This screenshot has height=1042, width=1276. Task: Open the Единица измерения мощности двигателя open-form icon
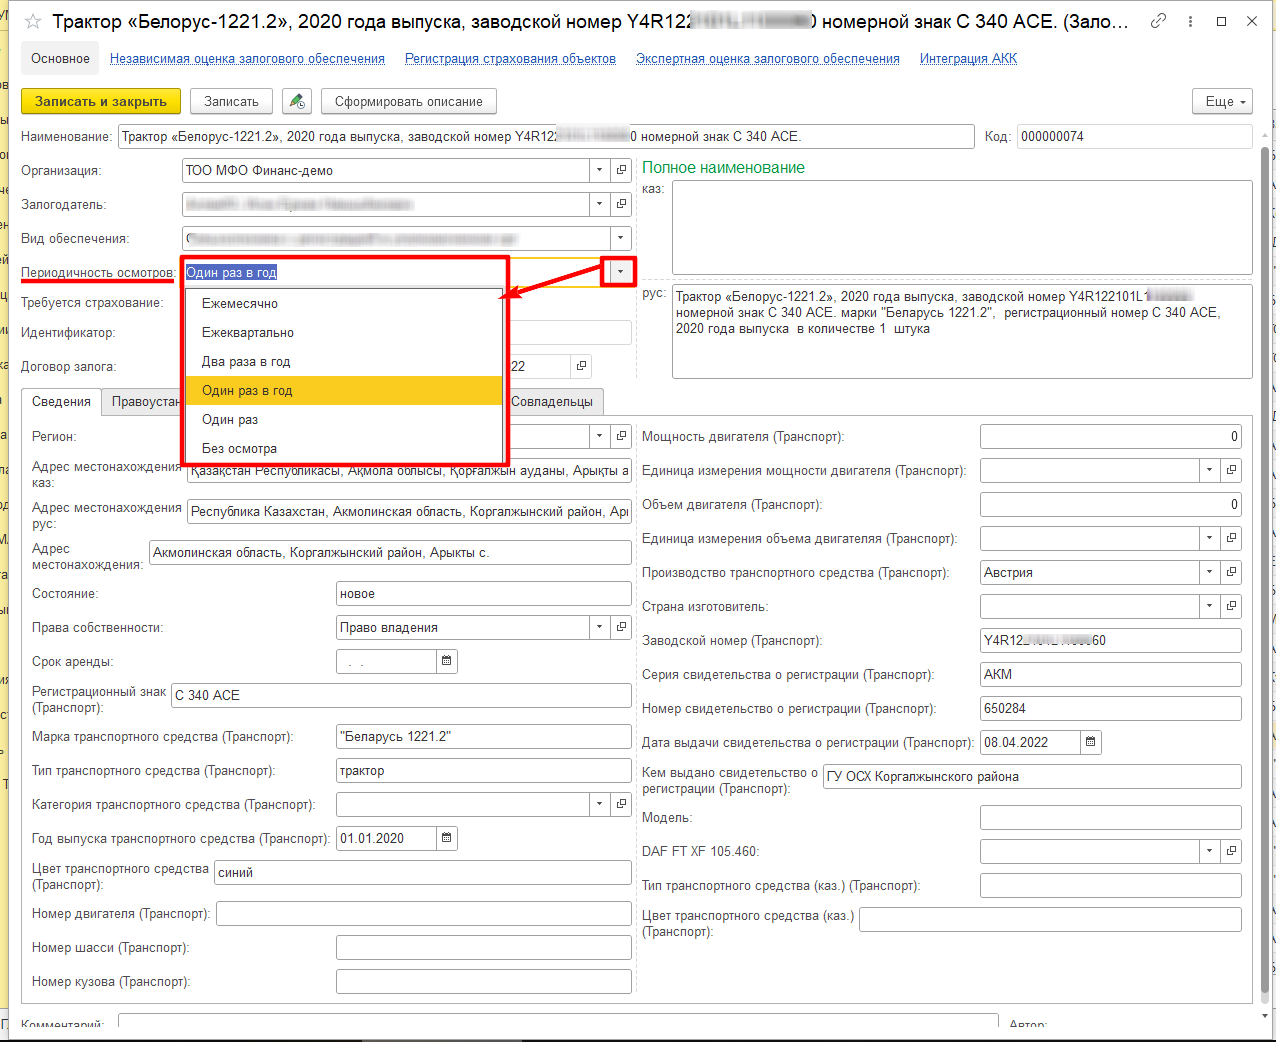tap(1231, 470)
